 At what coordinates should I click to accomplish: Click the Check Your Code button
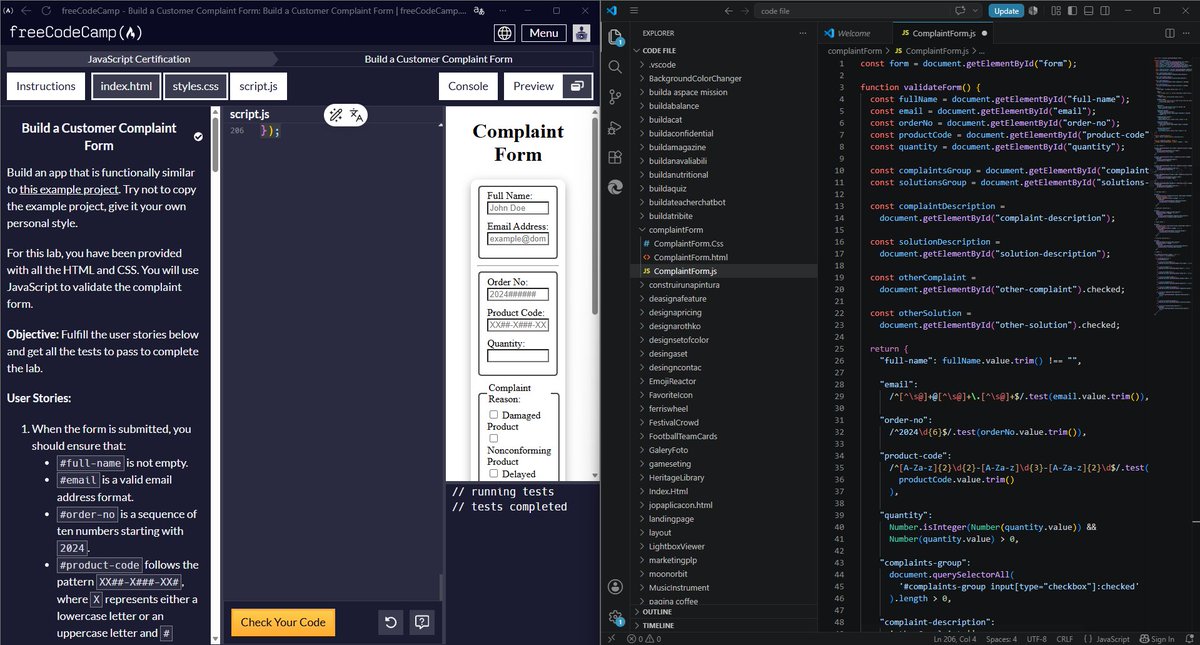[283, 622]
